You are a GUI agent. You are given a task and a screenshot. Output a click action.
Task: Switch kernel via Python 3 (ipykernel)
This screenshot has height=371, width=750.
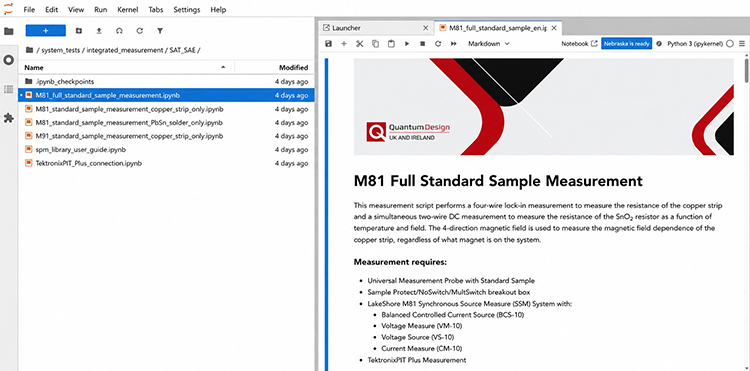[695, 44]
